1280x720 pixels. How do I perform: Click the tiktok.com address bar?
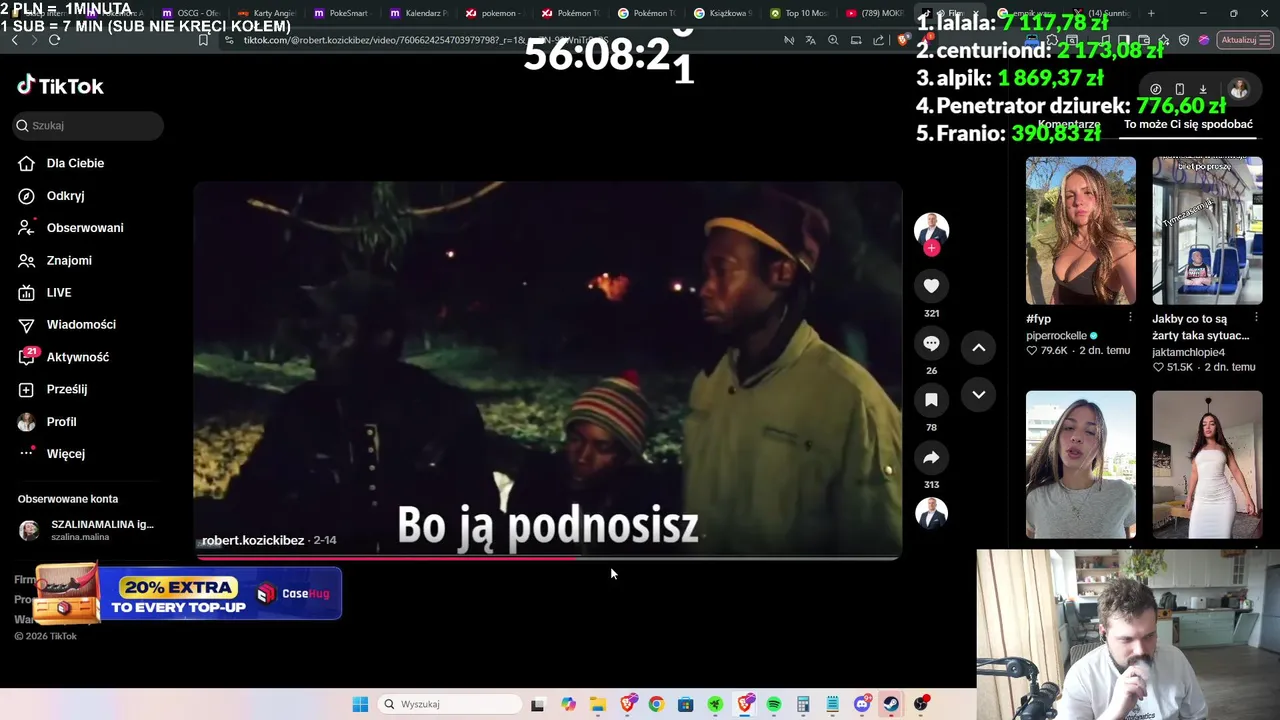500,40
